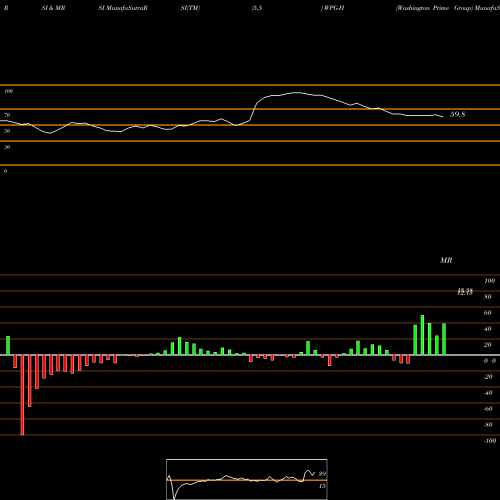Click the MR axis label 20
Viewport: 500px width, 500px height.
pyautogui.click(x=488, y=345)
